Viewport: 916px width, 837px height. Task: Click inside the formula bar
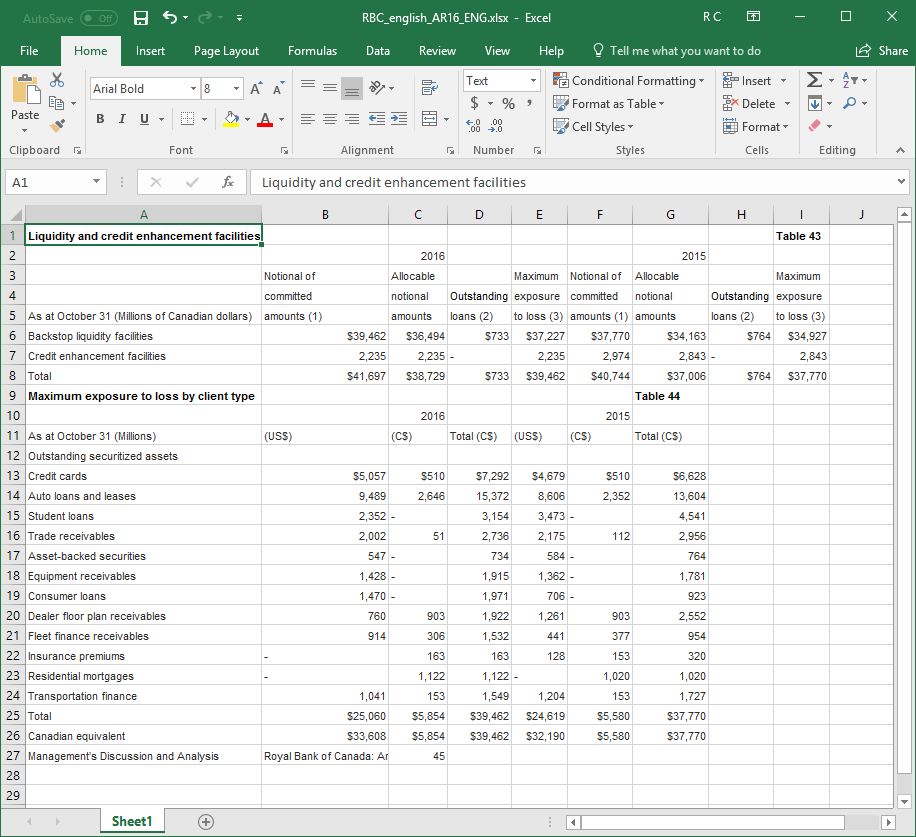[x=450, y=183]
